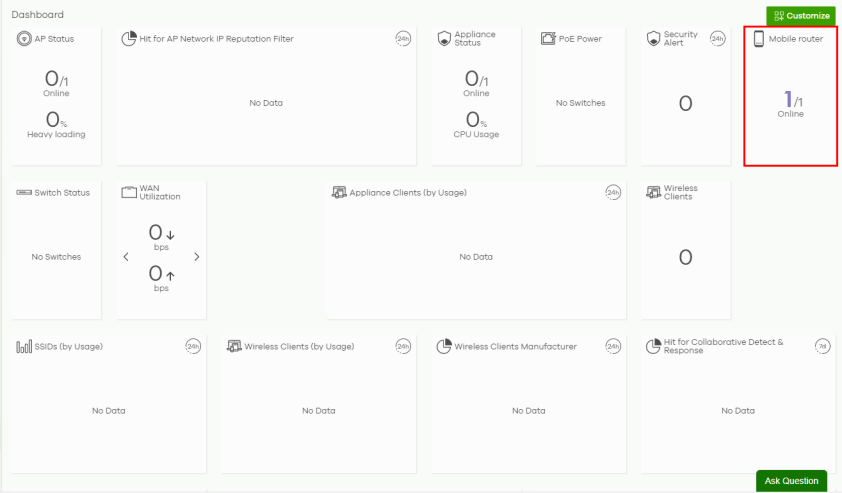The height and width of the screenshot is (493, 842).
Task: Go to previous WAN Utilization interface
Action: [126, 257]
